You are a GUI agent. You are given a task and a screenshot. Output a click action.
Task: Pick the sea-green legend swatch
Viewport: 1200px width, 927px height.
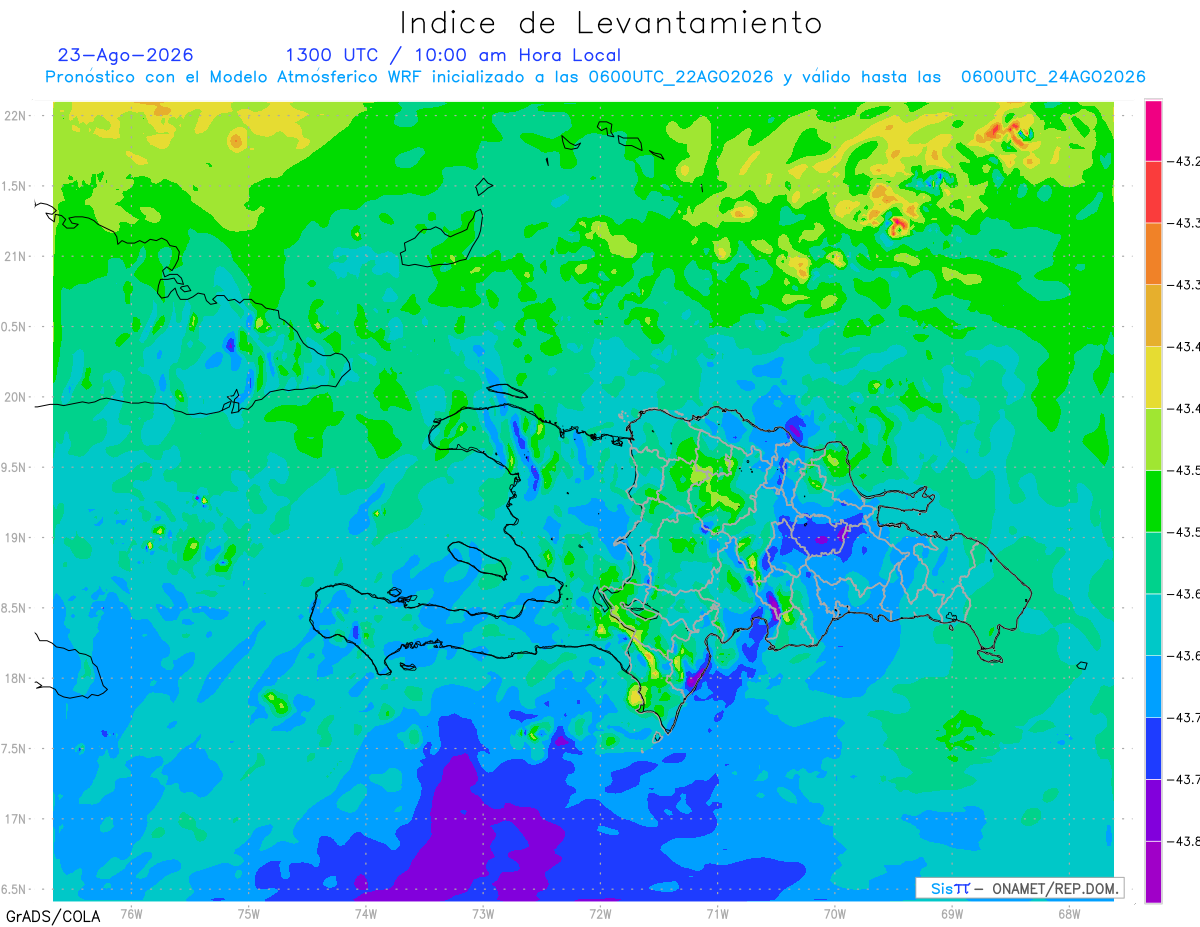(1153, 563)
